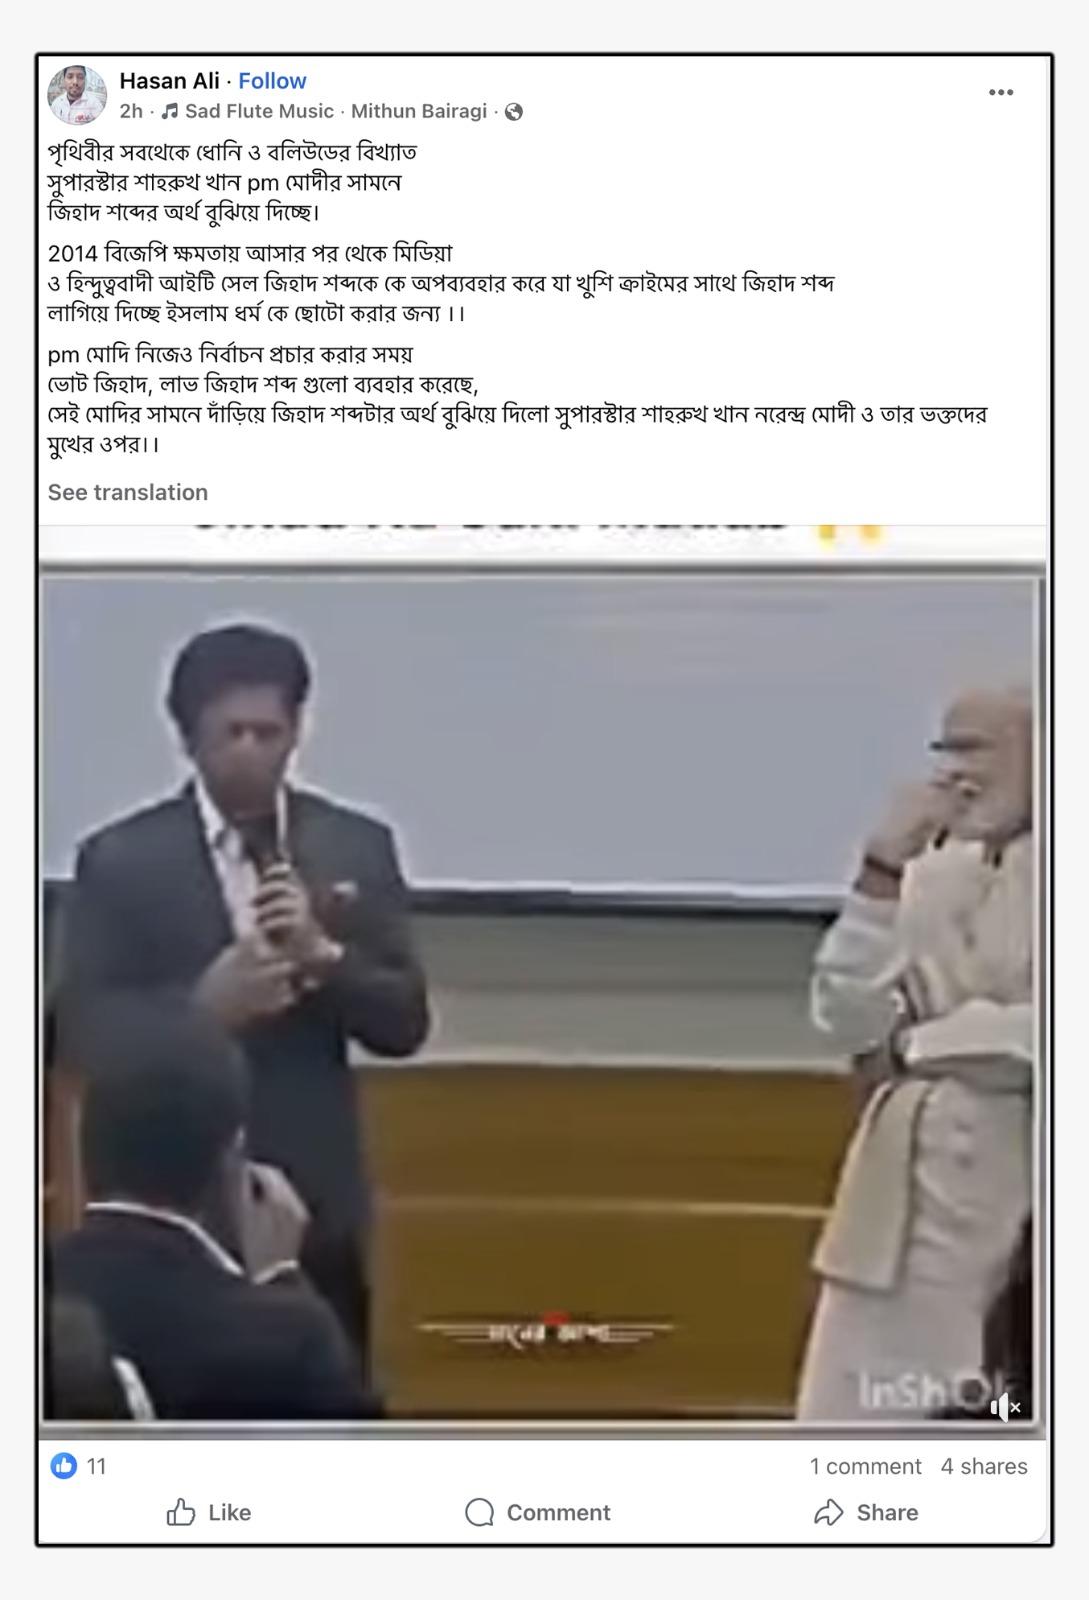The width and height of the screenshot is (1089, 1600).
Task: Open the 2h post timestamp
Action: pos(131,111)
